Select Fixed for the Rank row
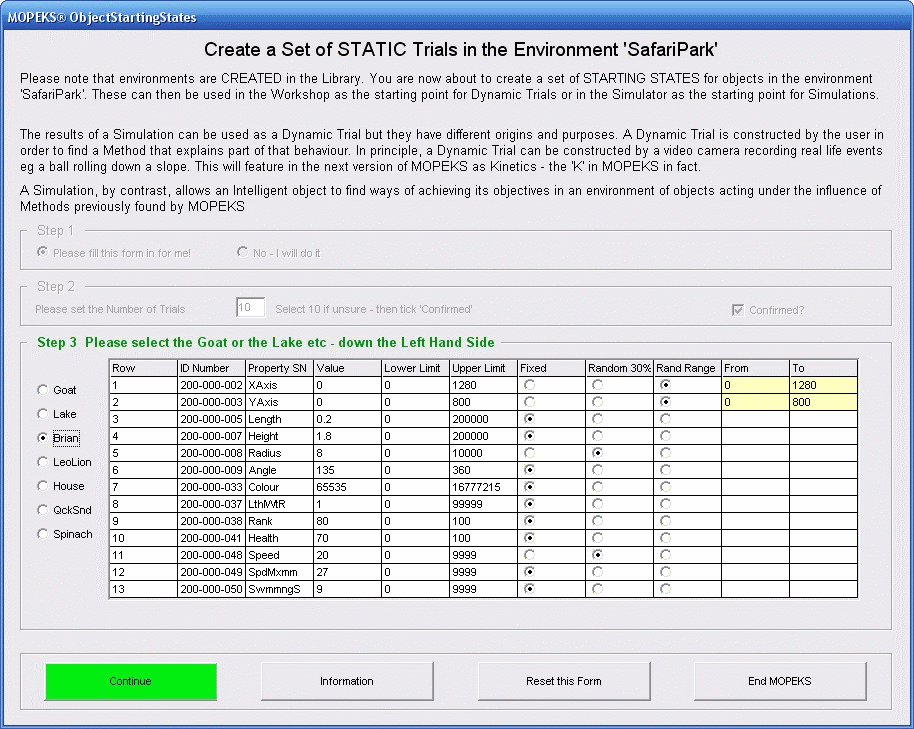This screenshot has width=914, height=729. point(529,520)
